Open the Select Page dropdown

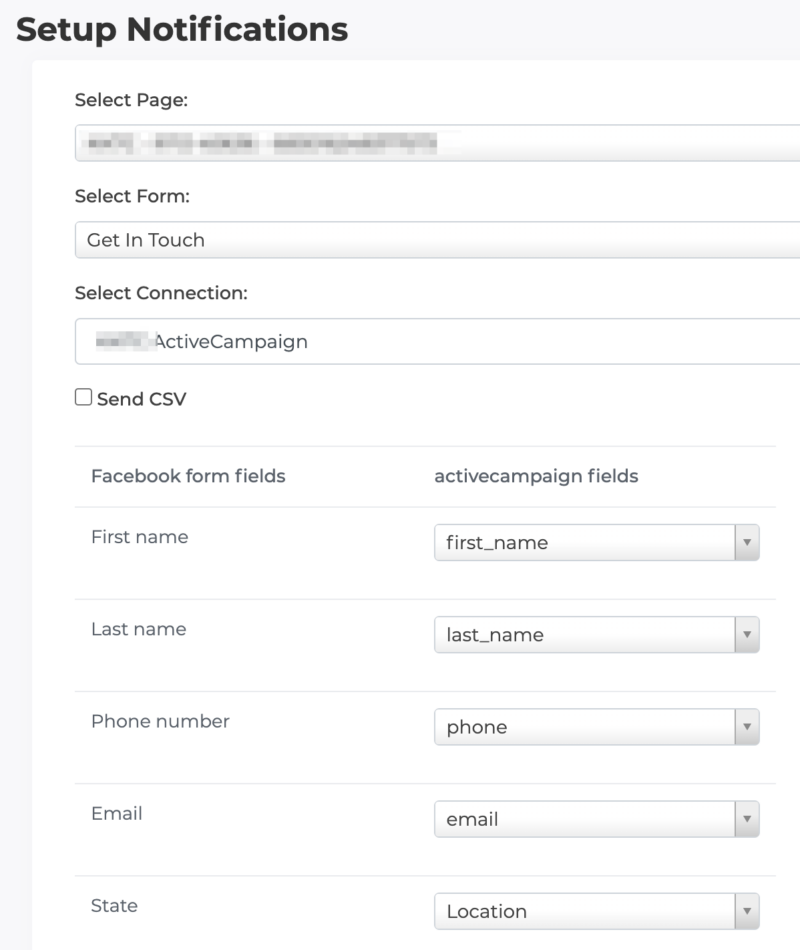click(437, 143)
